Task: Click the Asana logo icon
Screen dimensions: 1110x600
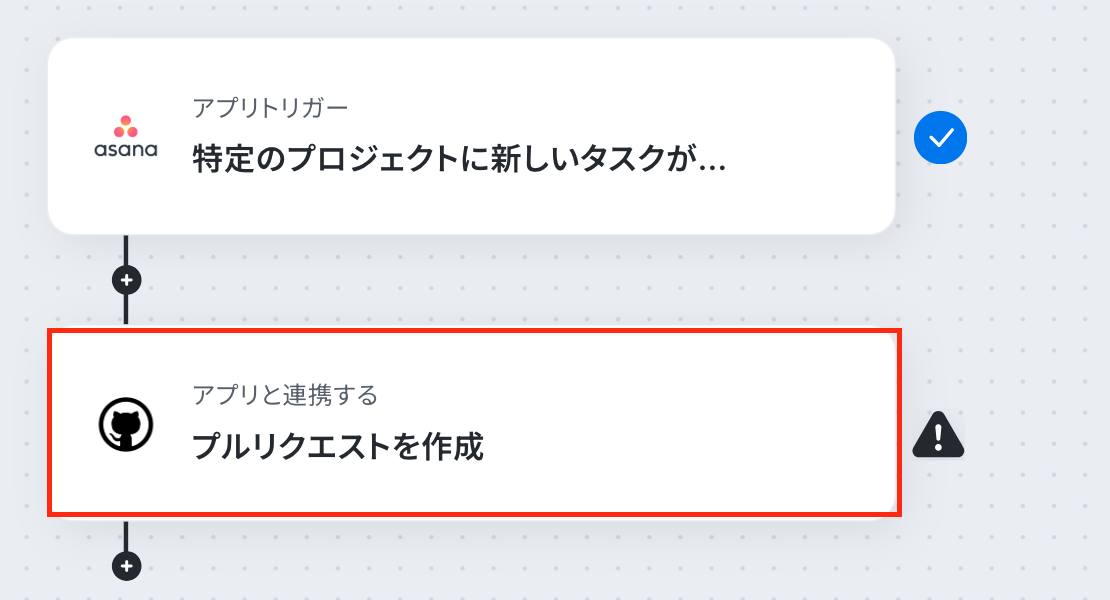Action: pyautogui.click(x=125, y=137)
